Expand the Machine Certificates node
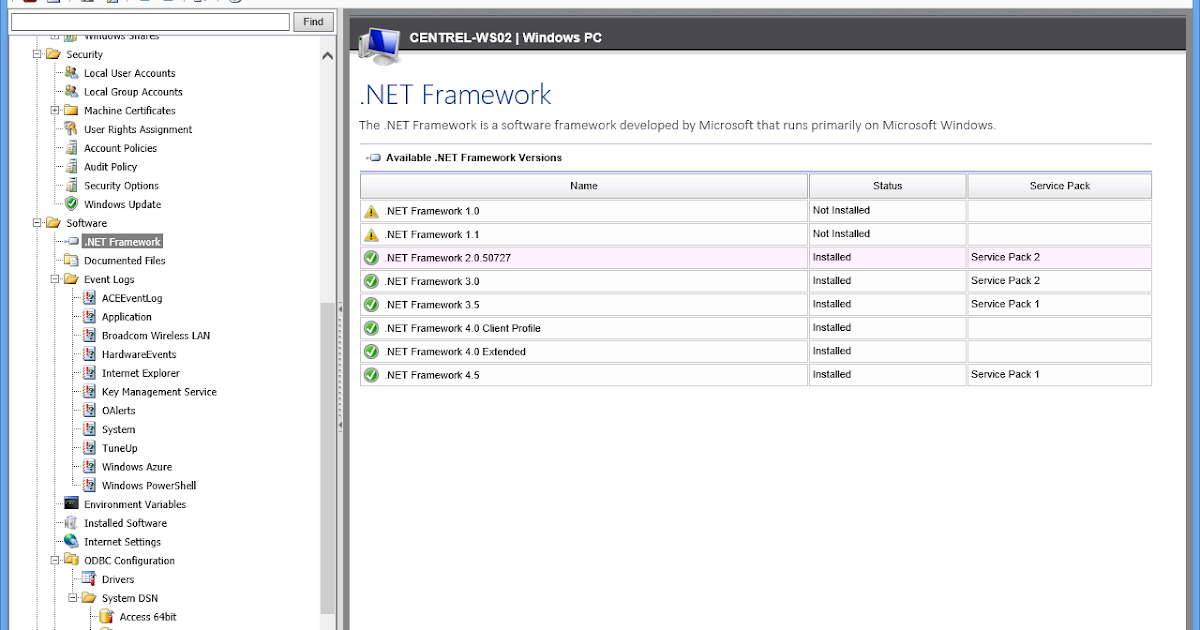This screenshot has height=630, width=1200. point(55,110)
